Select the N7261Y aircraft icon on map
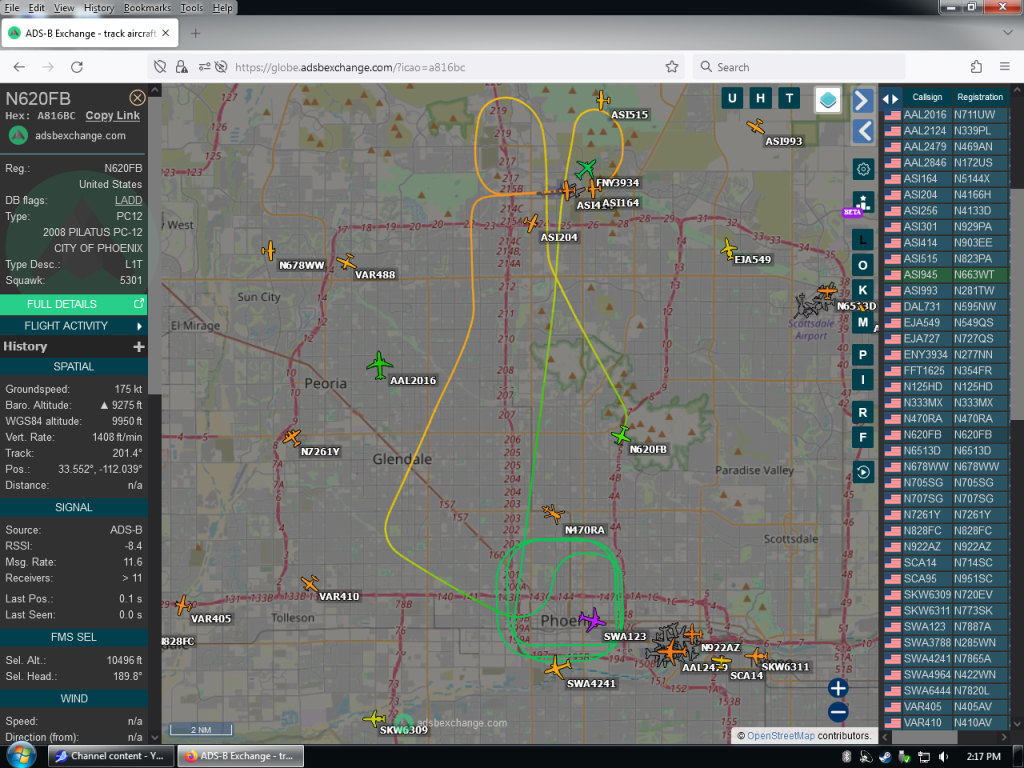 pyautogui.click(x=292, y=437)
